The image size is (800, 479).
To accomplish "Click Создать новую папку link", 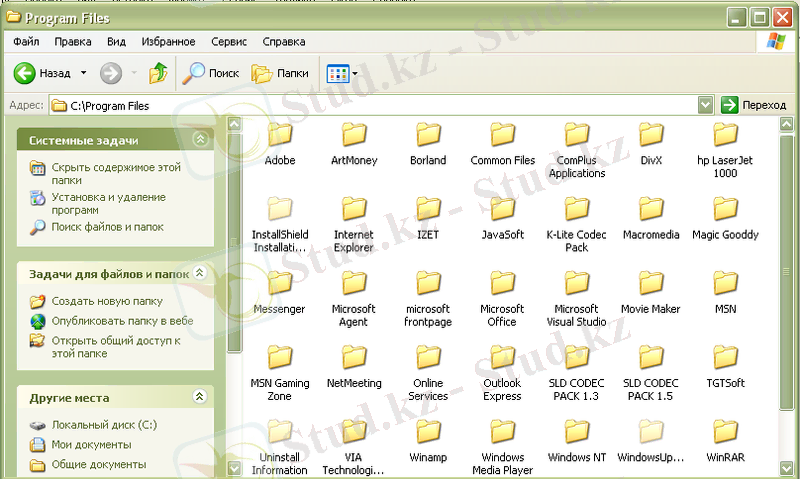I will (107, 301).
